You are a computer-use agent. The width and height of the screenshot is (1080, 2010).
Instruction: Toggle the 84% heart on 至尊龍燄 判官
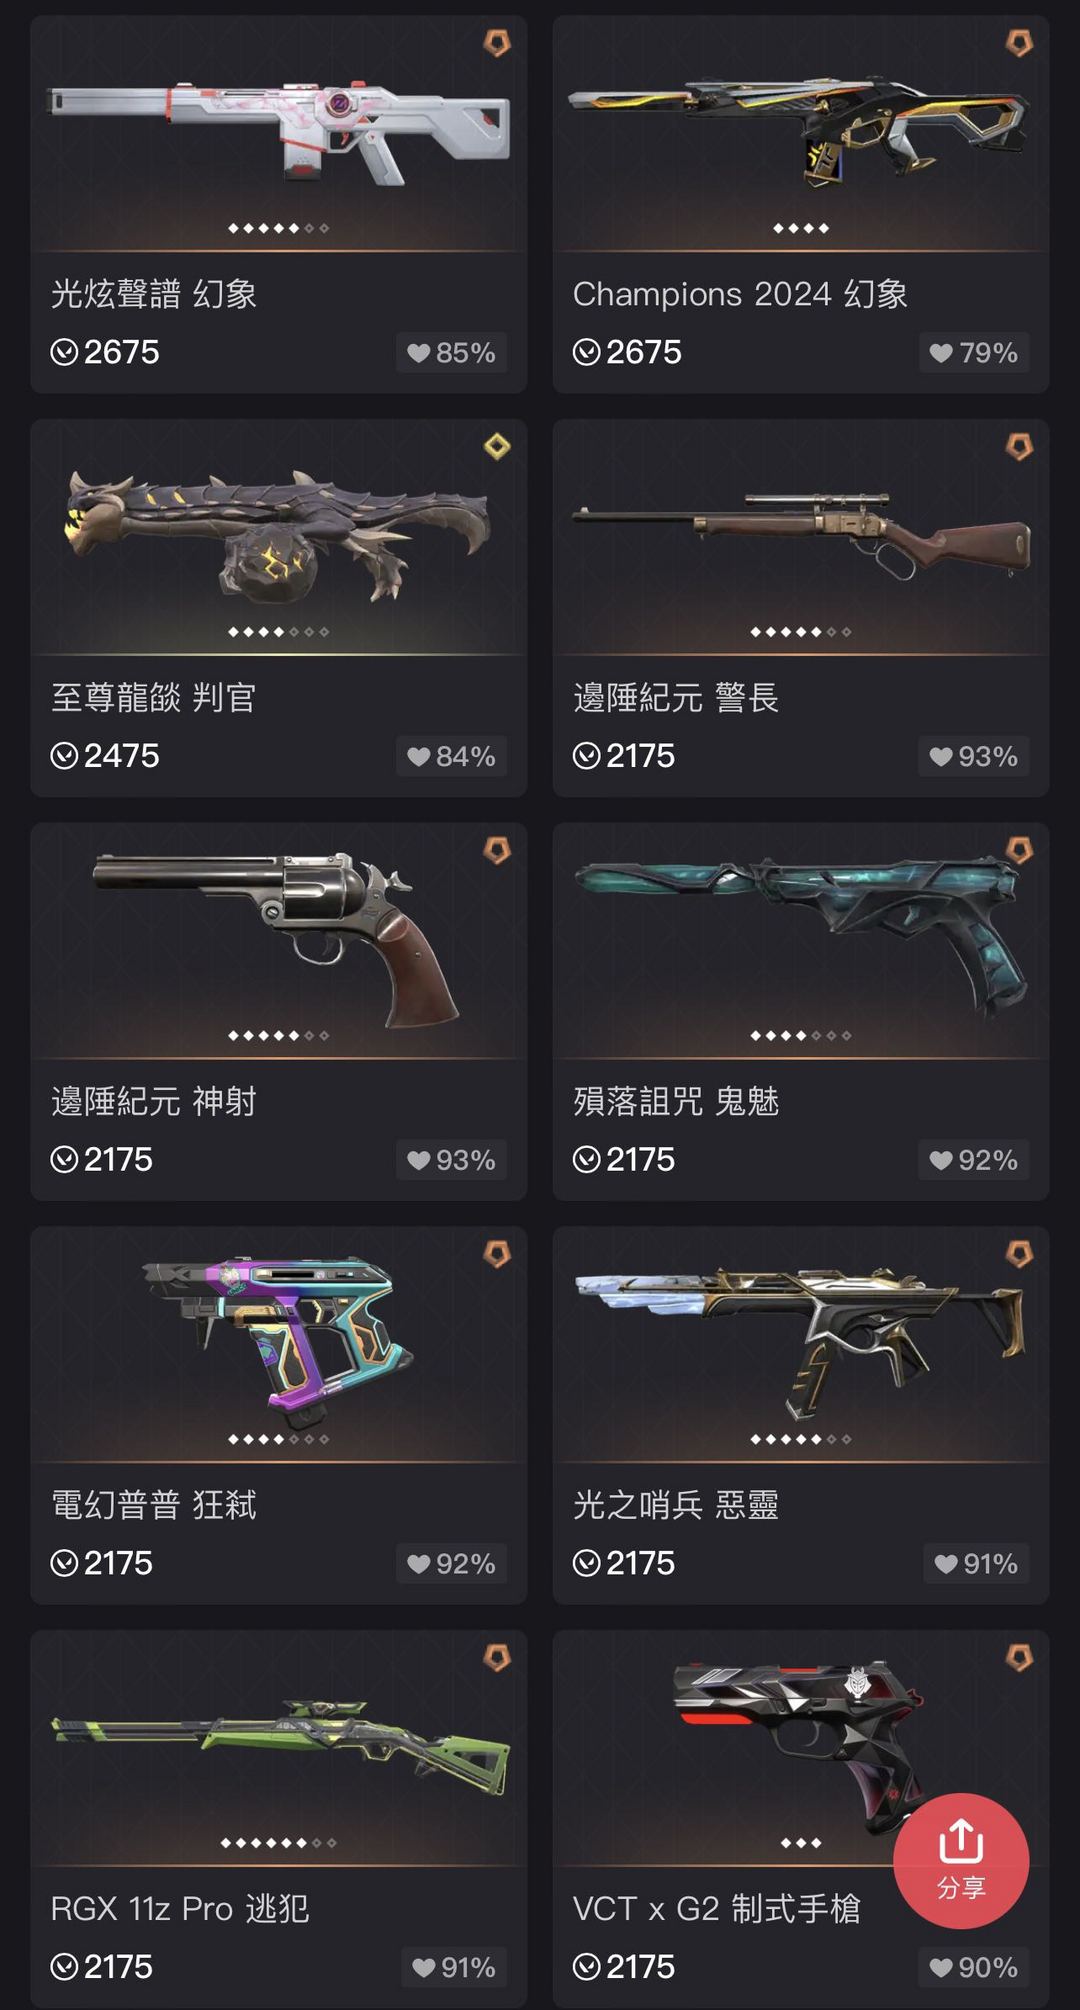[452, 757]
